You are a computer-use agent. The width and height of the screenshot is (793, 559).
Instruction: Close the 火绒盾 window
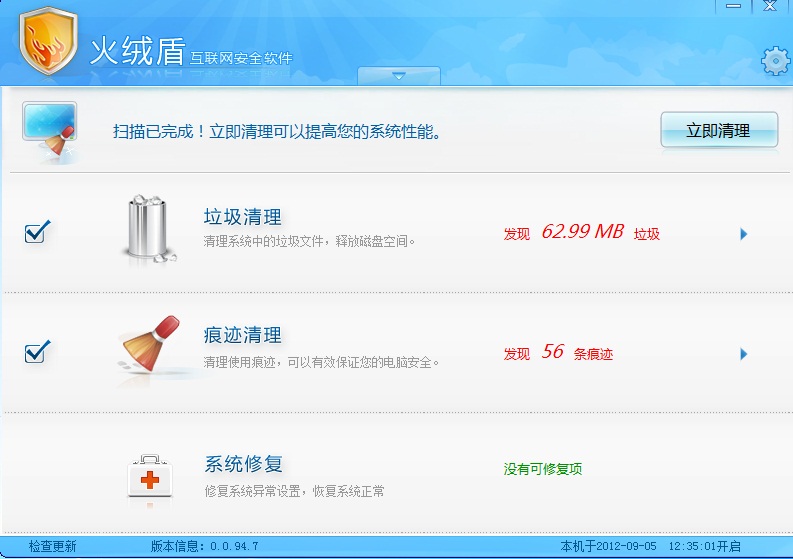pos(770,6)
